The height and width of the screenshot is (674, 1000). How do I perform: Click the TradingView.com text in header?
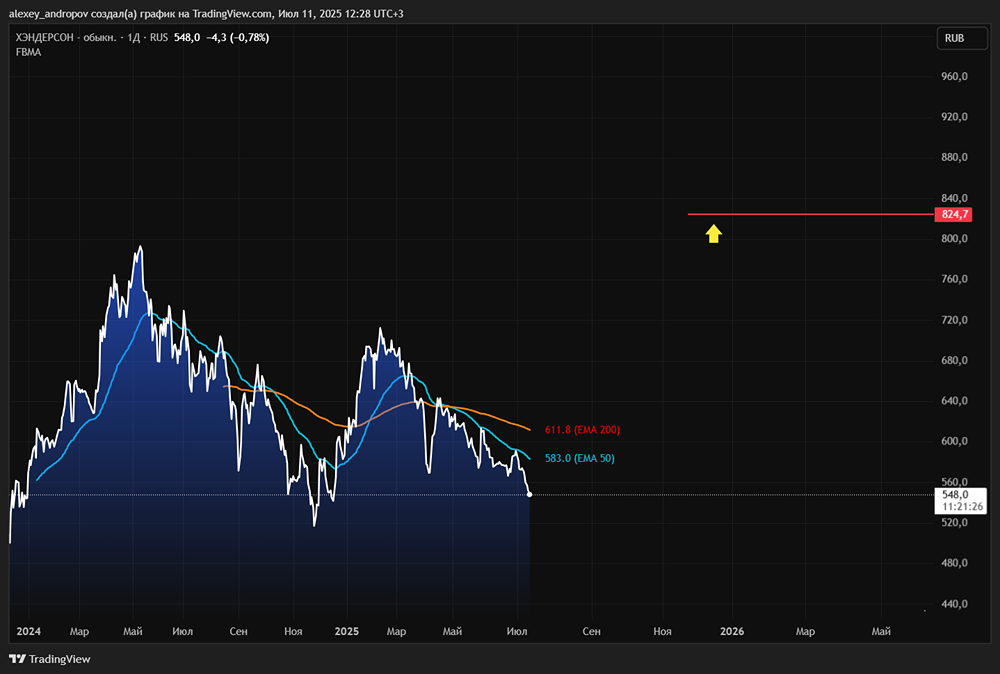232,13
